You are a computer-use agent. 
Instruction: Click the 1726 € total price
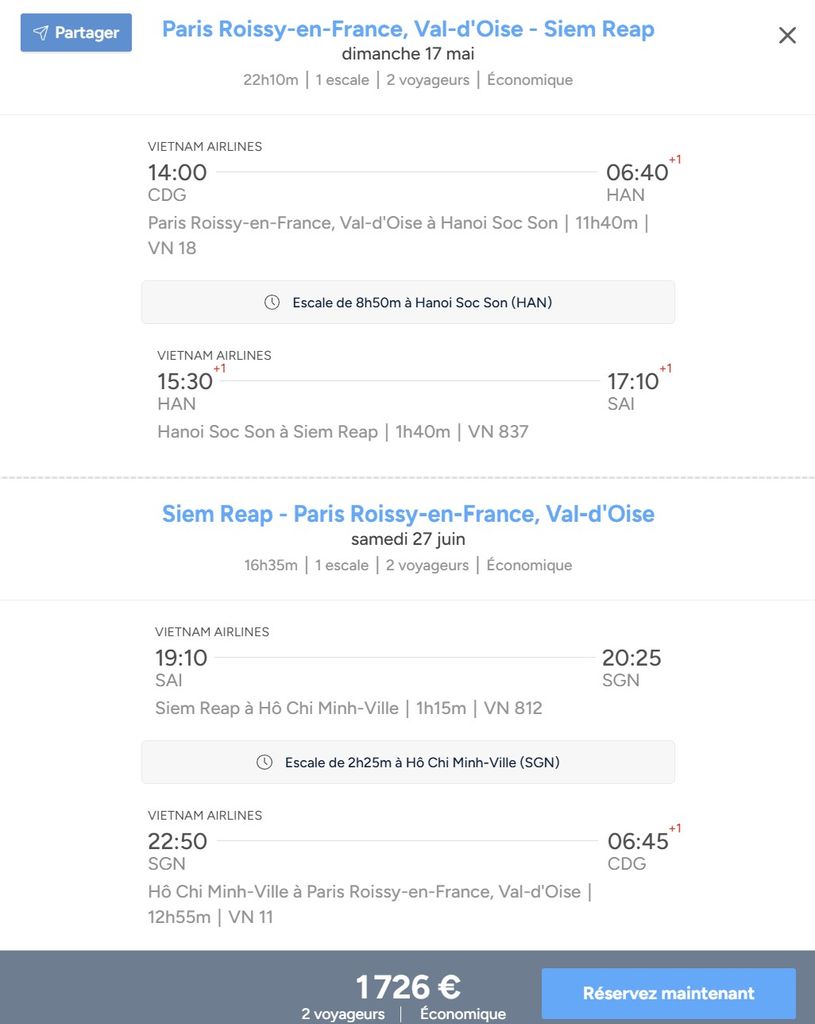408,987
